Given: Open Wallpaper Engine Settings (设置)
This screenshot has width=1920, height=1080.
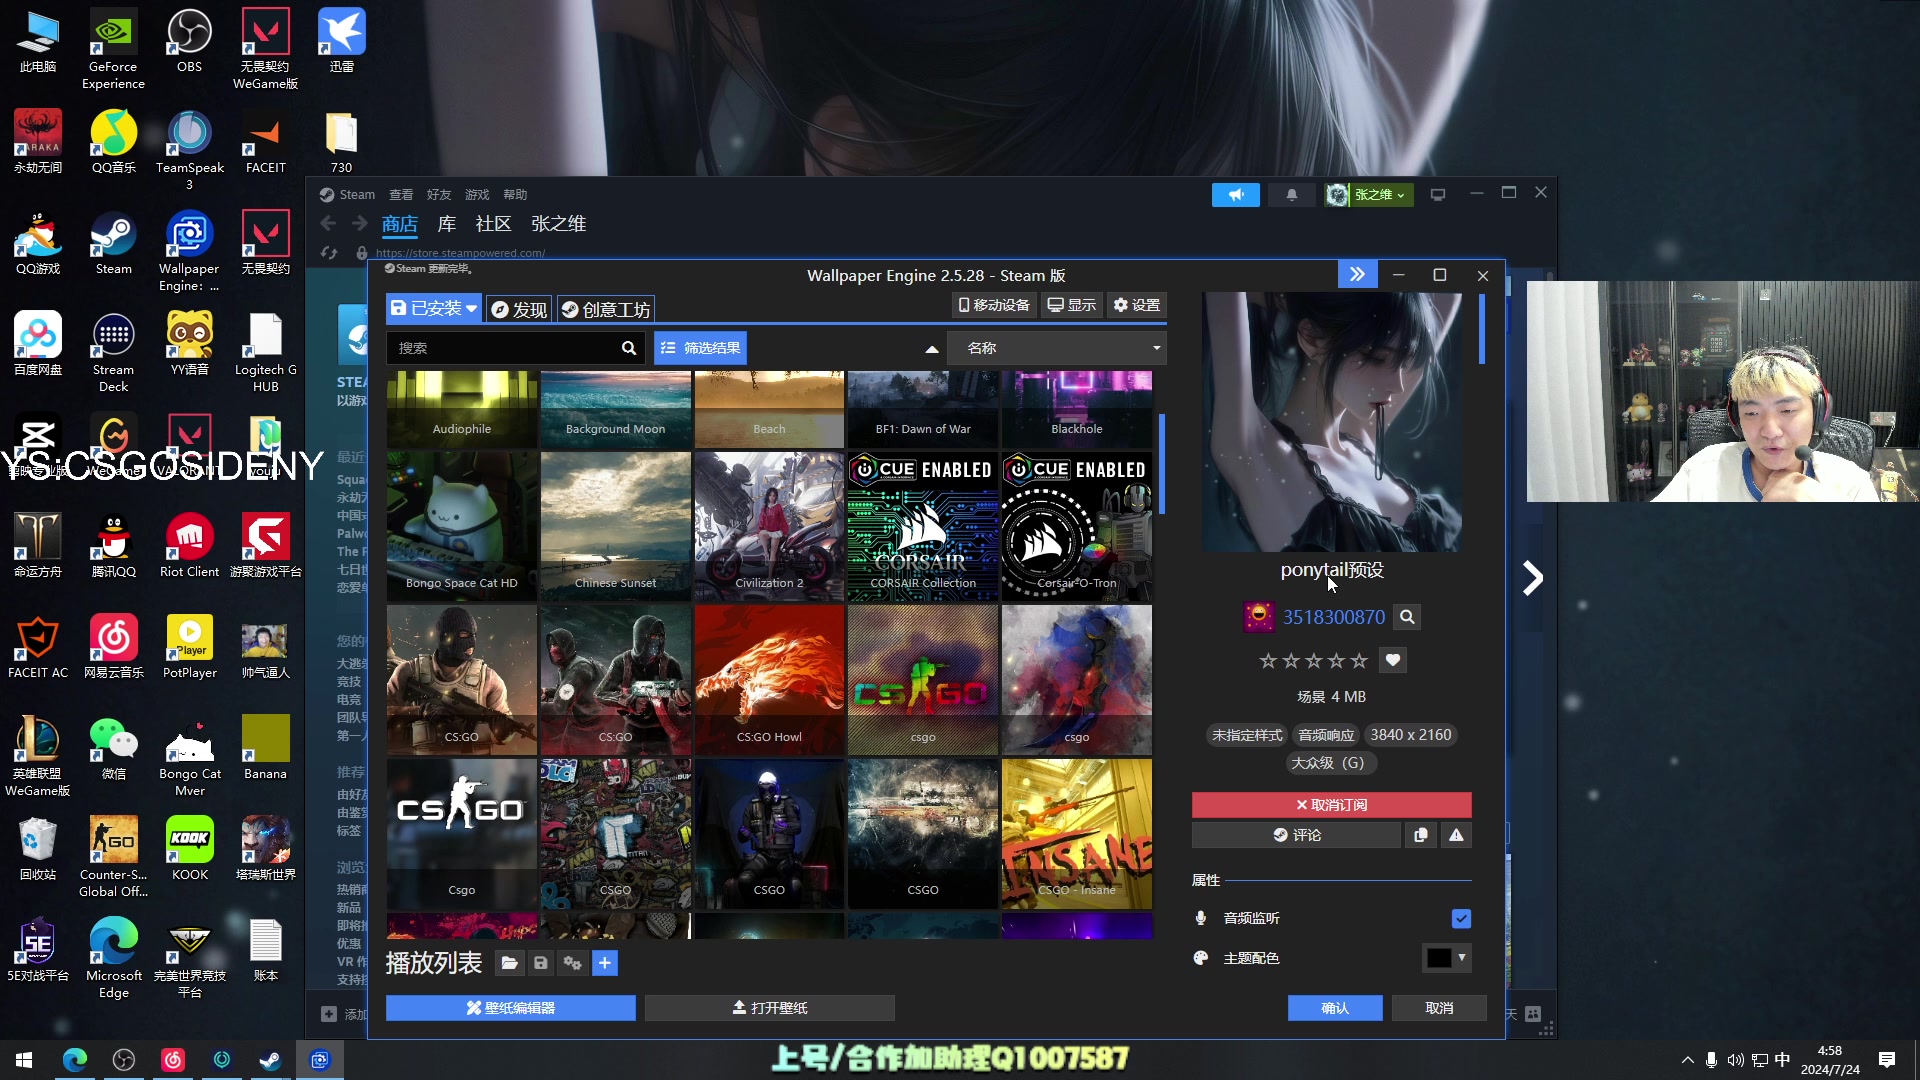Looking at the screenshot, I should coord(1137,305).
